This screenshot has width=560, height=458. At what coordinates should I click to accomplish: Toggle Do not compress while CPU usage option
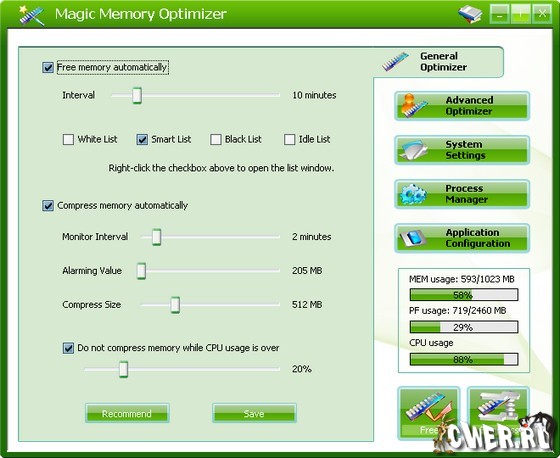click(x=68, y=348)
